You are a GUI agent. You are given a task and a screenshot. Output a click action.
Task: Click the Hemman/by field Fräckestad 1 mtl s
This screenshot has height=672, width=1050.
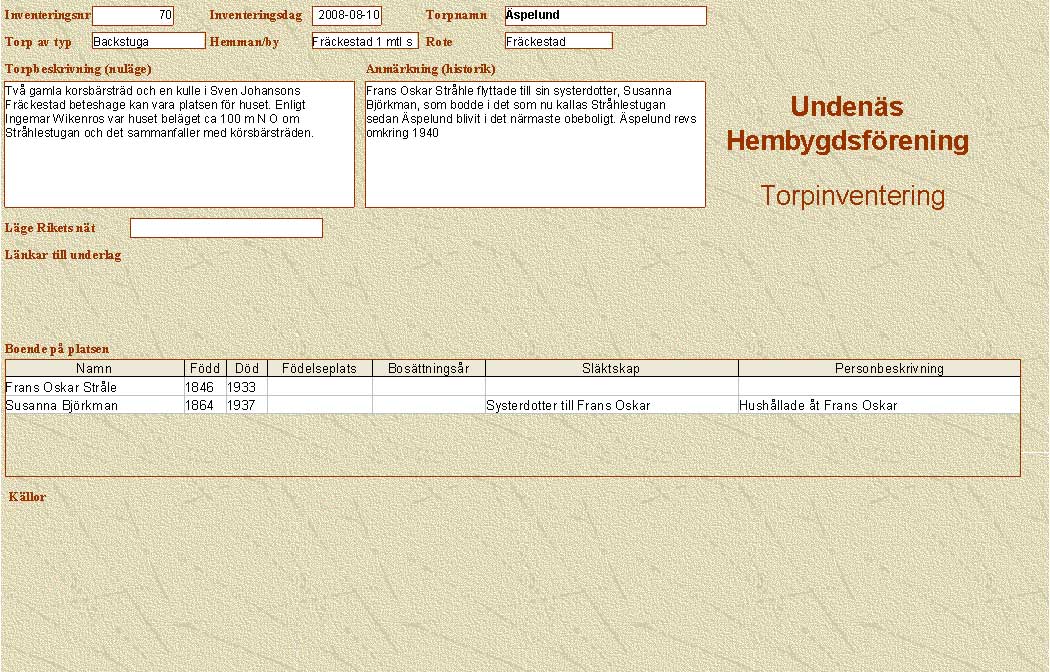click(365, 41)
